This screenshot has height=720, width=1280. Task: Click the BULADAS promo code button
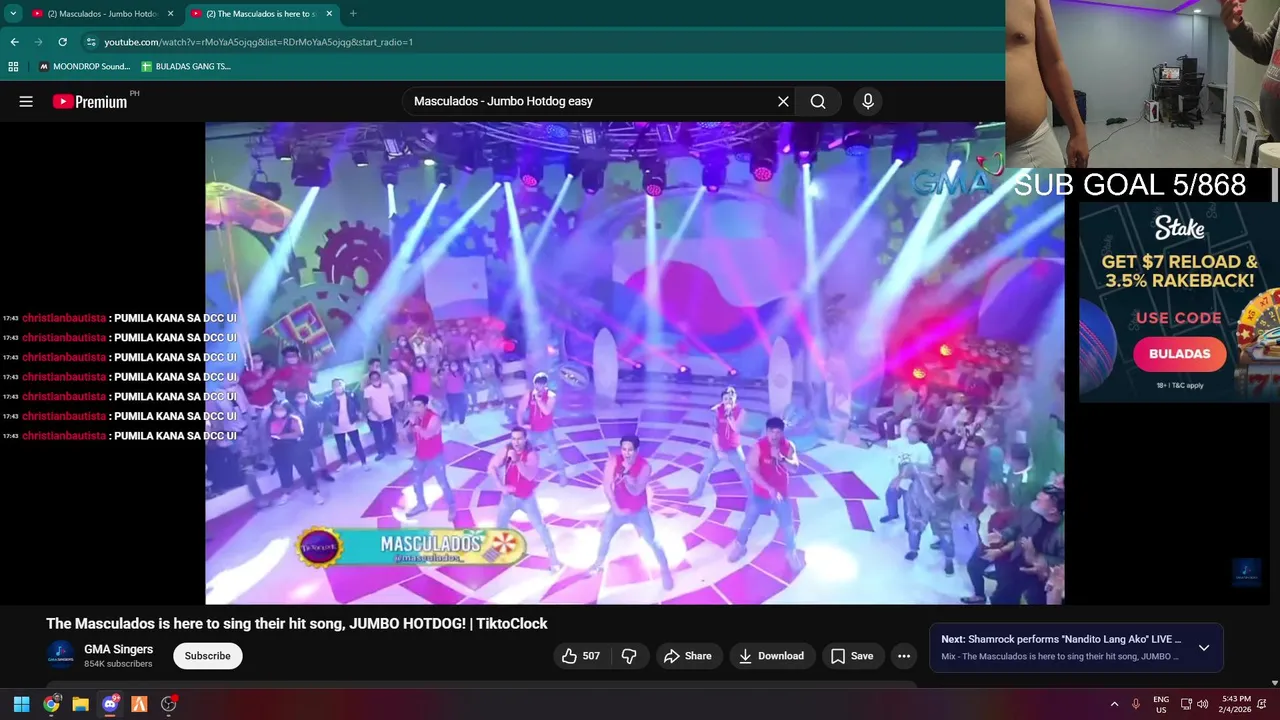[x=1179, y=353]
